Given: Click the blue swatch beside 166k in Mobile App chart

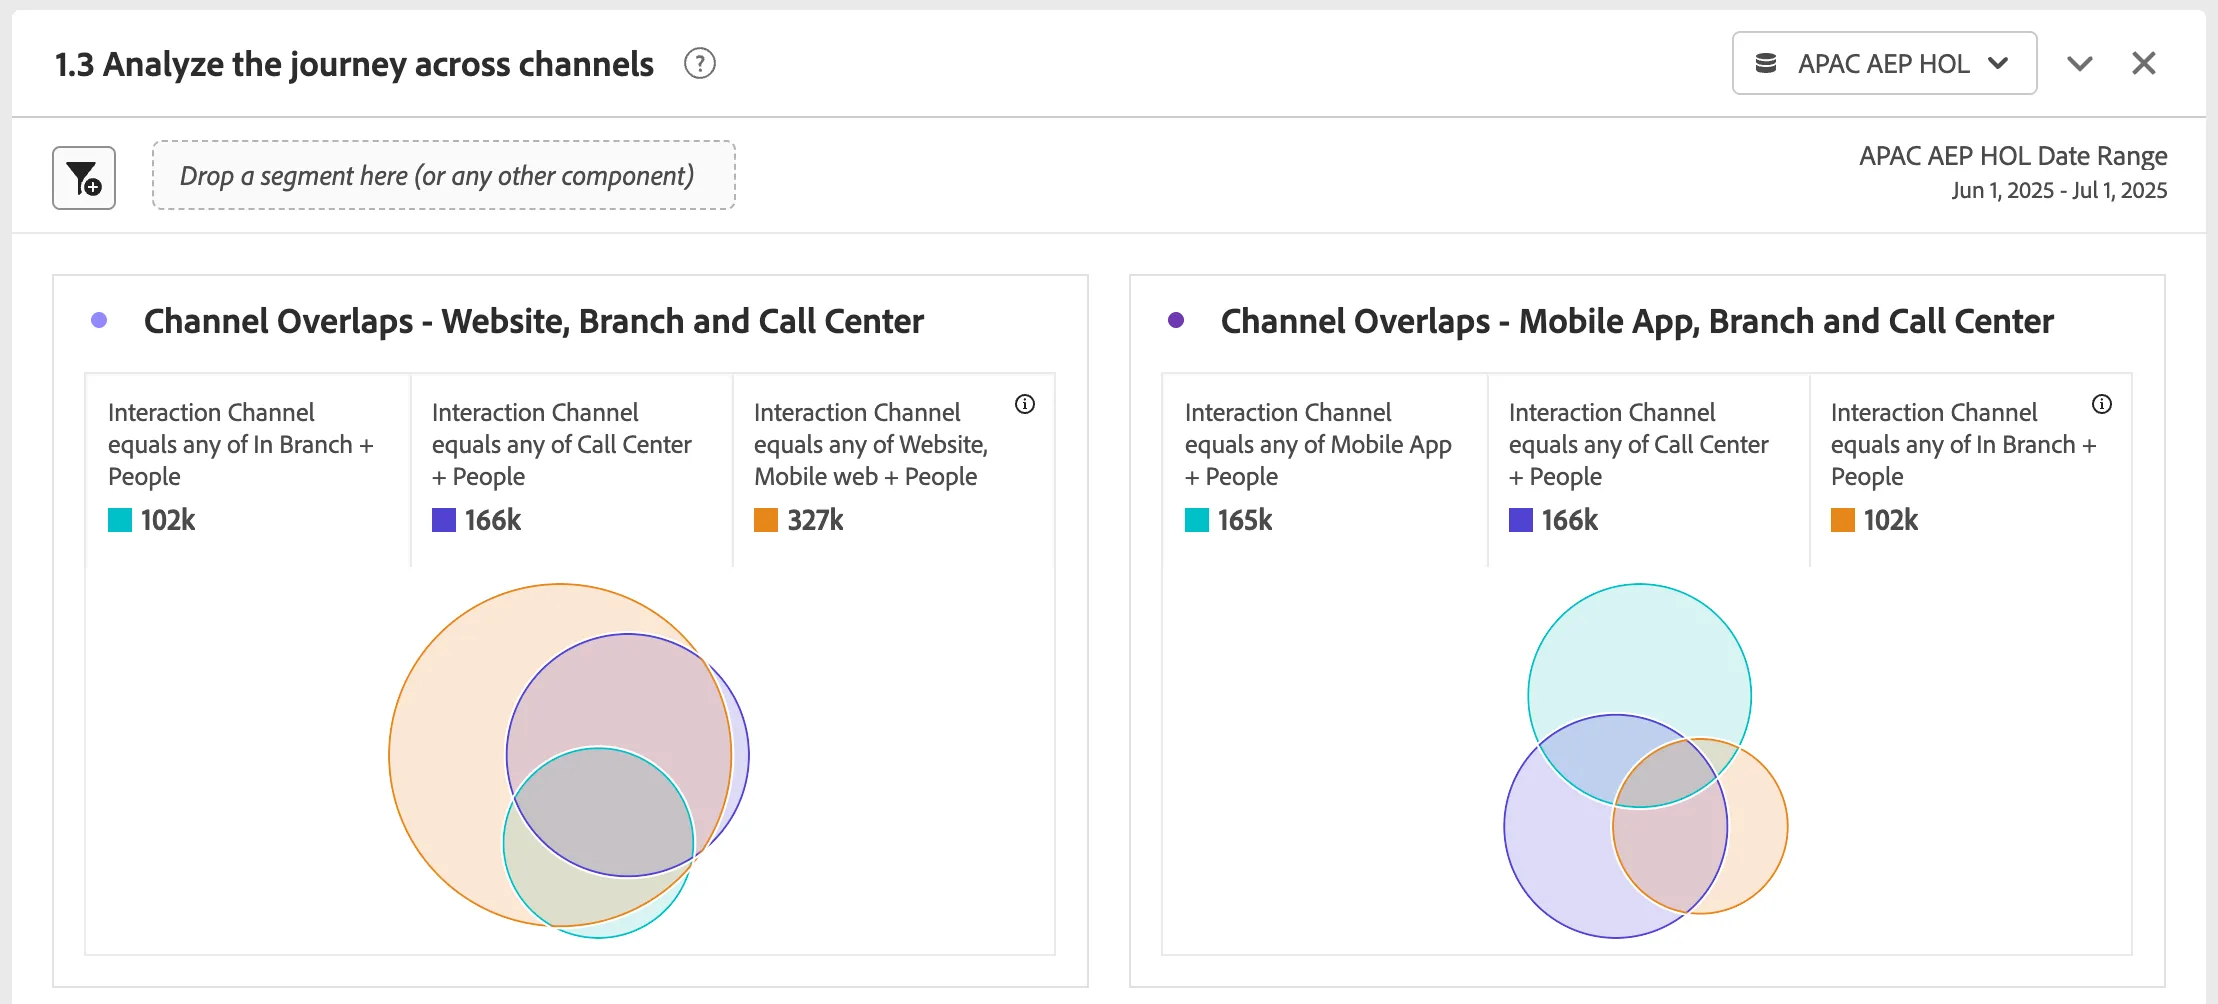Looking at the screenshot, I should [1521, 520].
